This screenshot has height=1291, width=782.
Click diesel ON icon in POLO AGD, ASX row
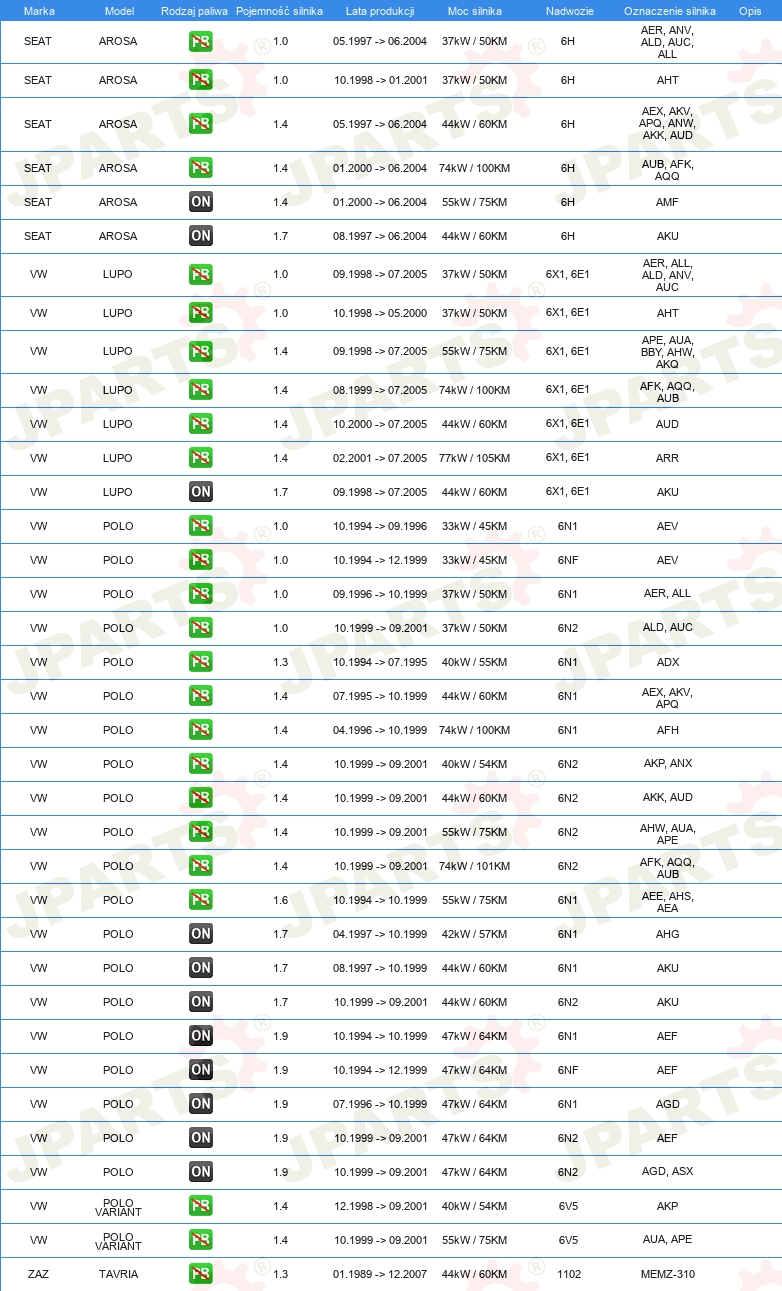[201, 1172]
